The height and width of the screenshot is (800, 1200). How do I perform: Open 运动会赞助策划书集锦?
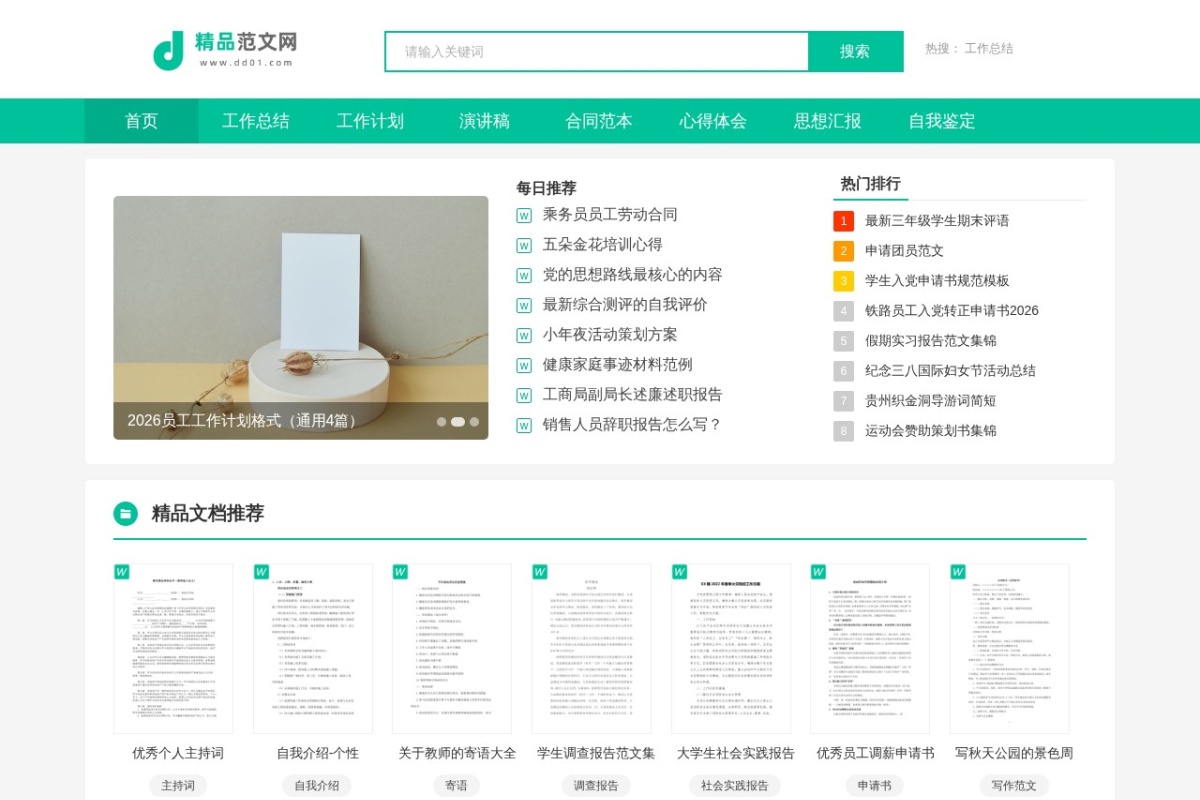(931, 431)
